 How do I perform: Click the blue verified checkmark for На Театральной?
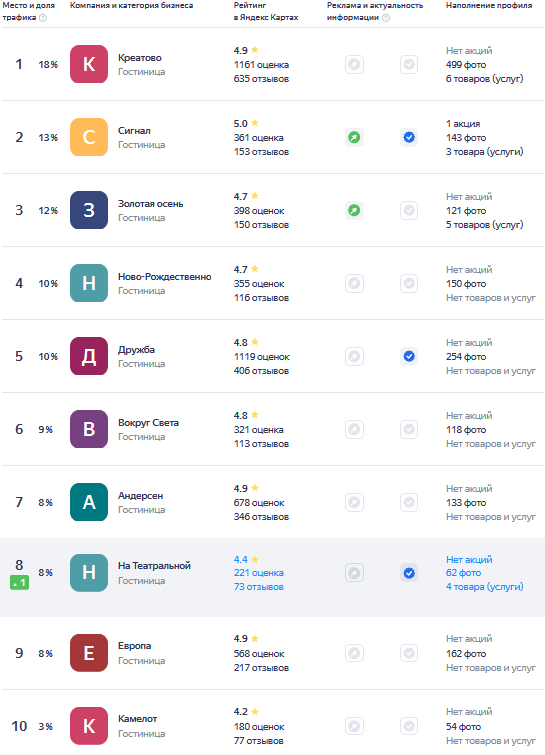(x=409, y=573)
